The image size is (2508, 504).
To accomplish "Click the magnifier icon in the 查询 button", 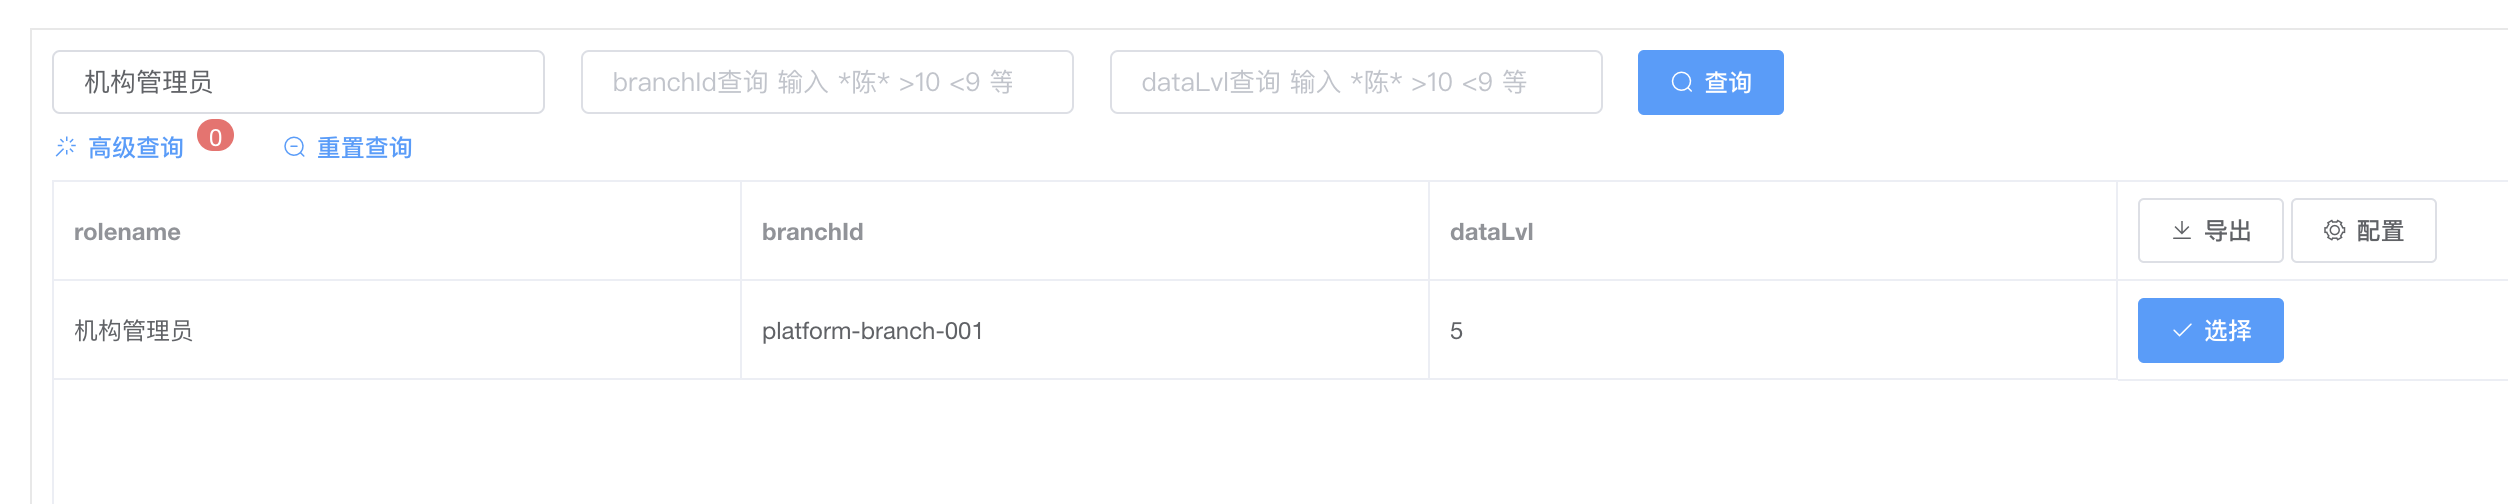I will [1682, 82].
